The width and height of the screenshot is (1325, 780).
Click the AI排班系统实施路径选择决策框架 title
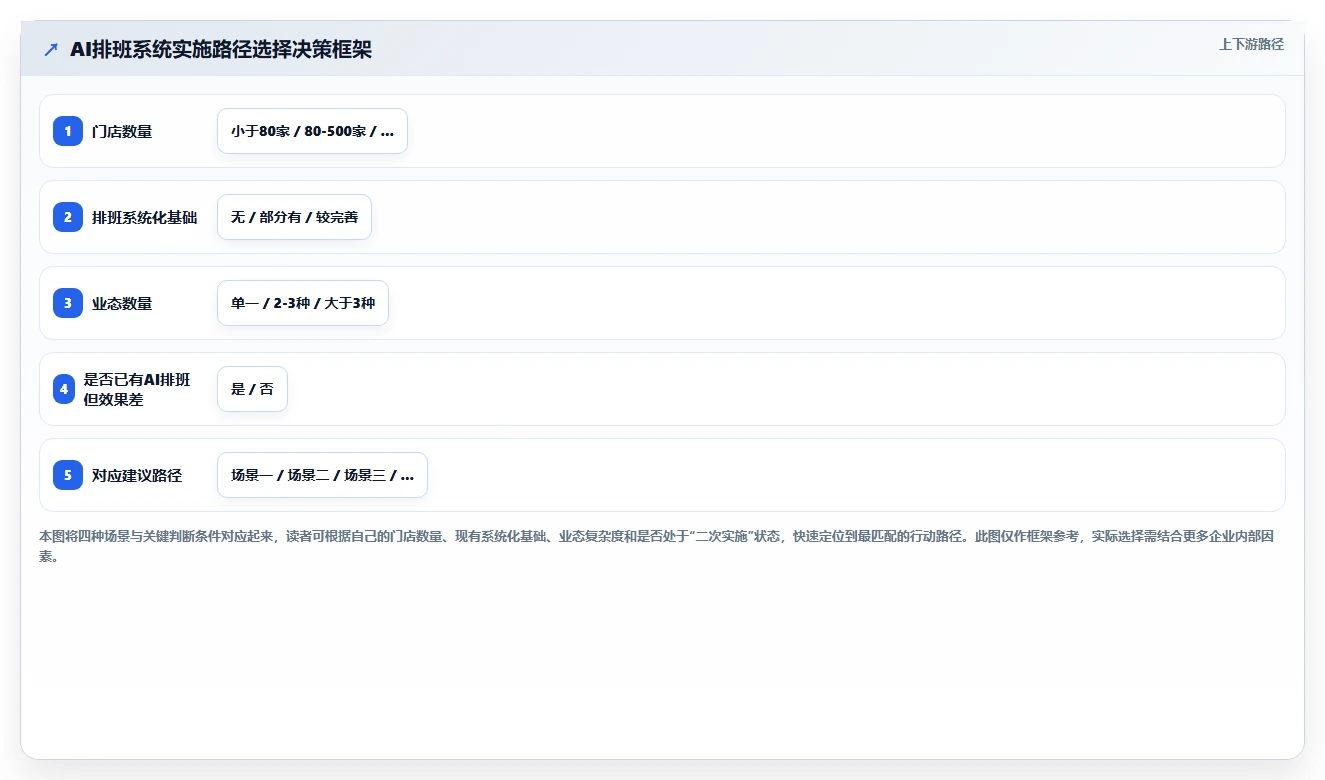click(x=221, y=49)
